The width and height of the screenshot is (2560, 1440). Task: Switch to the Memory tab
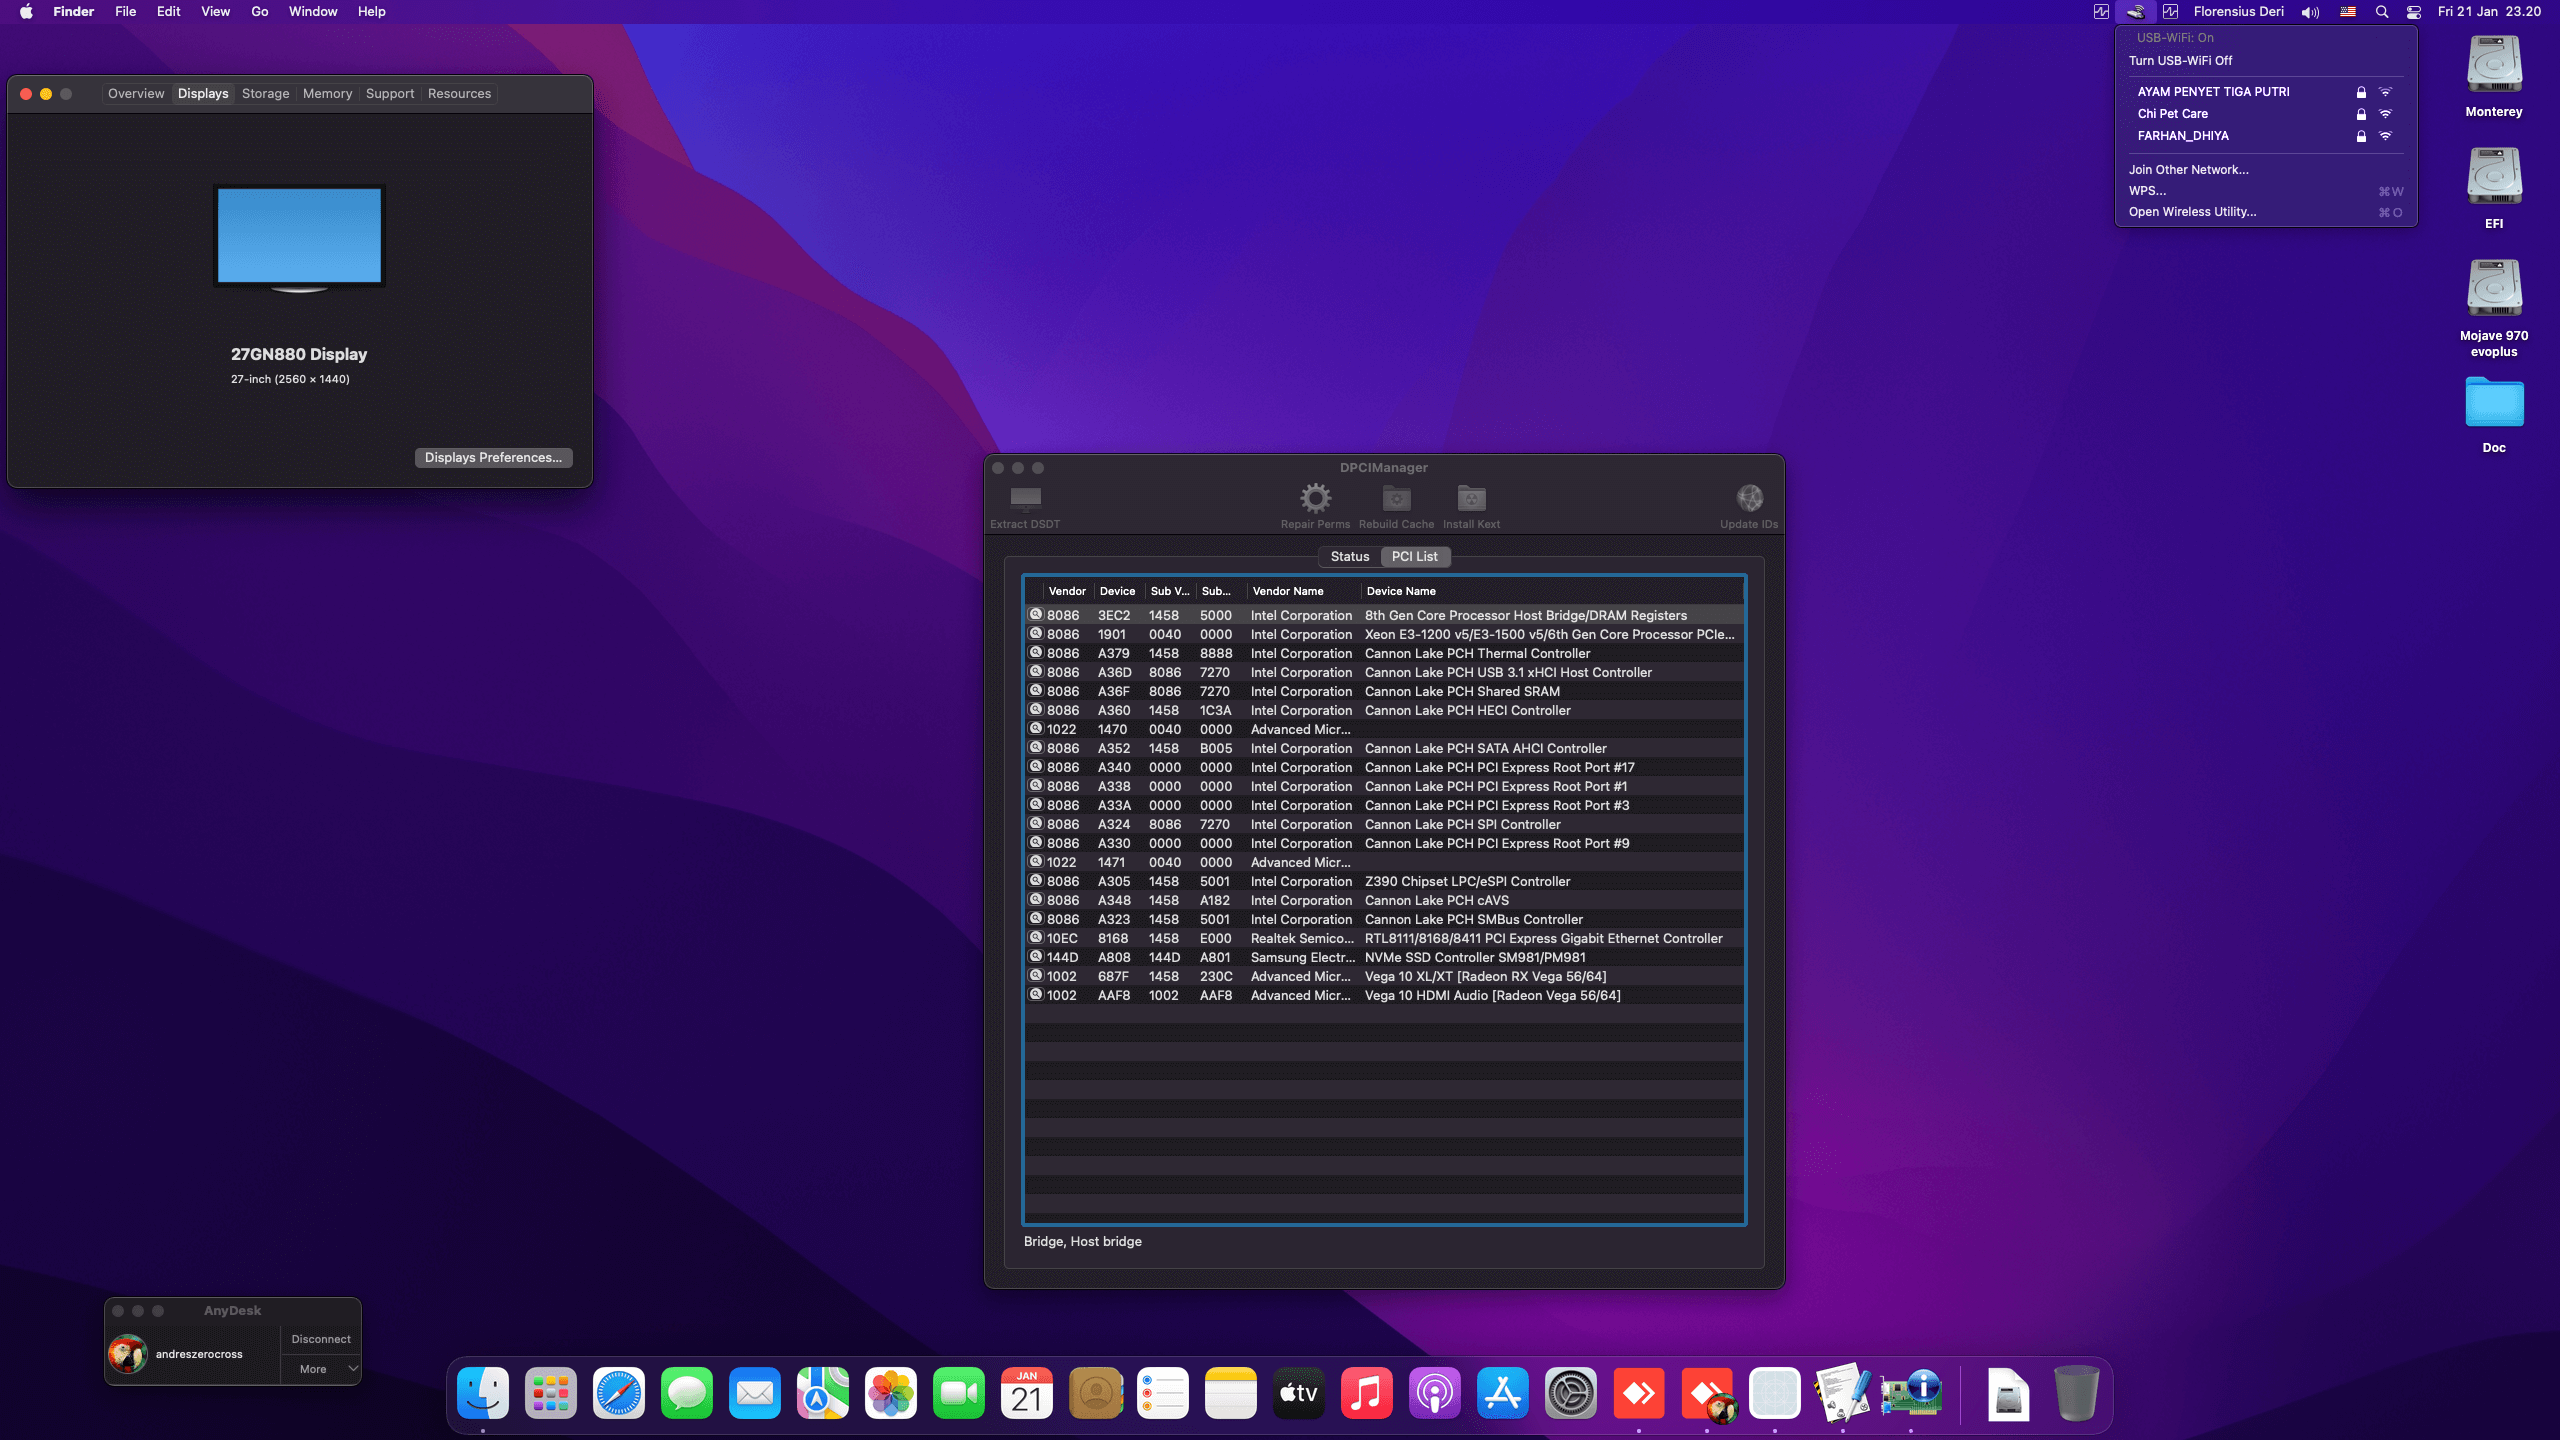coord(327,93)
